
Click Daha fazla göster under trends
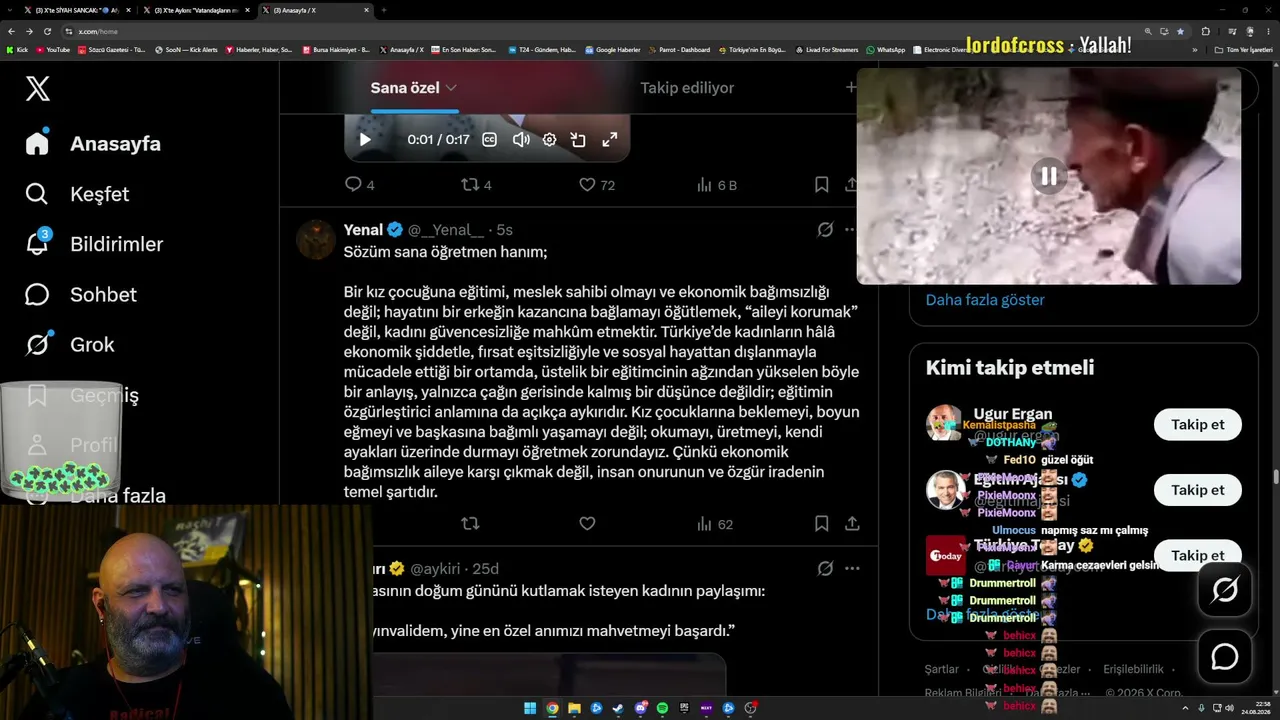(985, 300)
